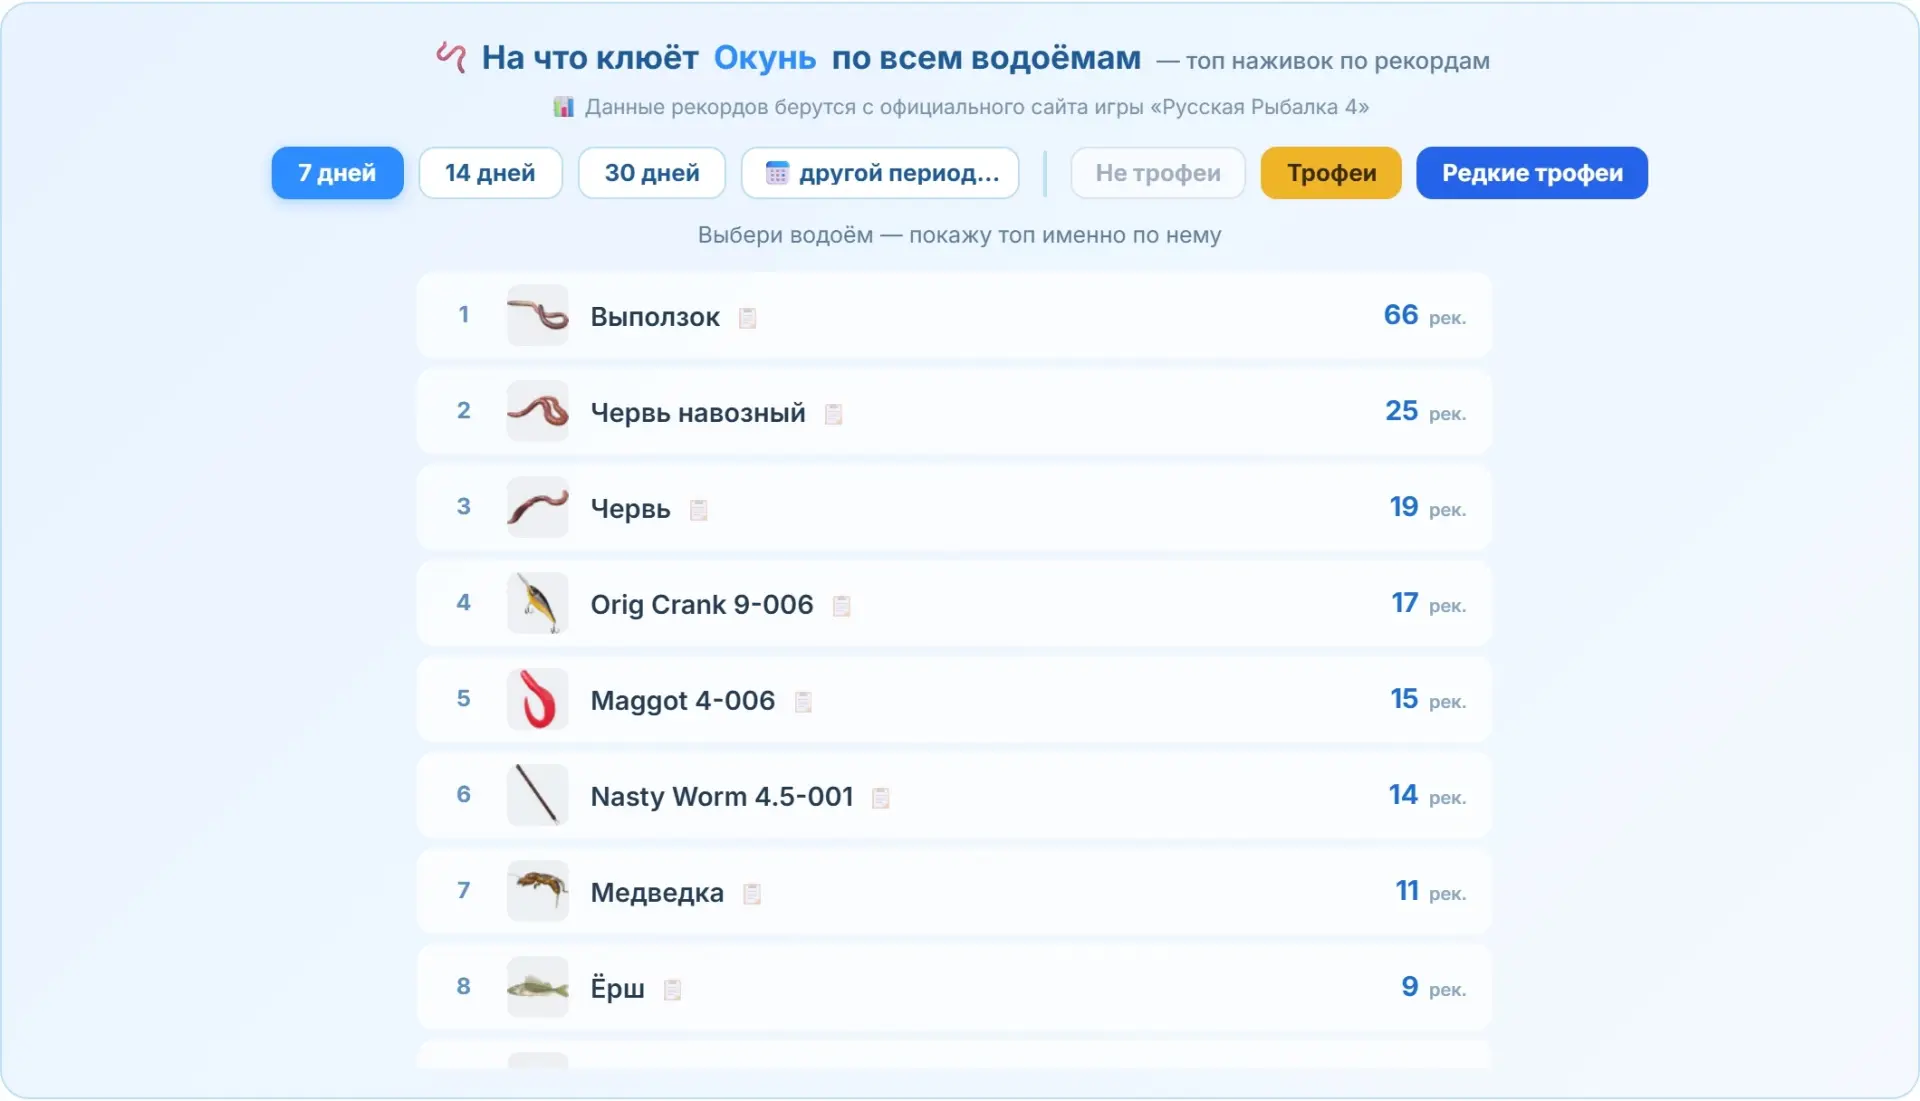Click the worm logo icon in the heading
Viewport: 1920px width, 1101px height.
(x=451, y=57)
